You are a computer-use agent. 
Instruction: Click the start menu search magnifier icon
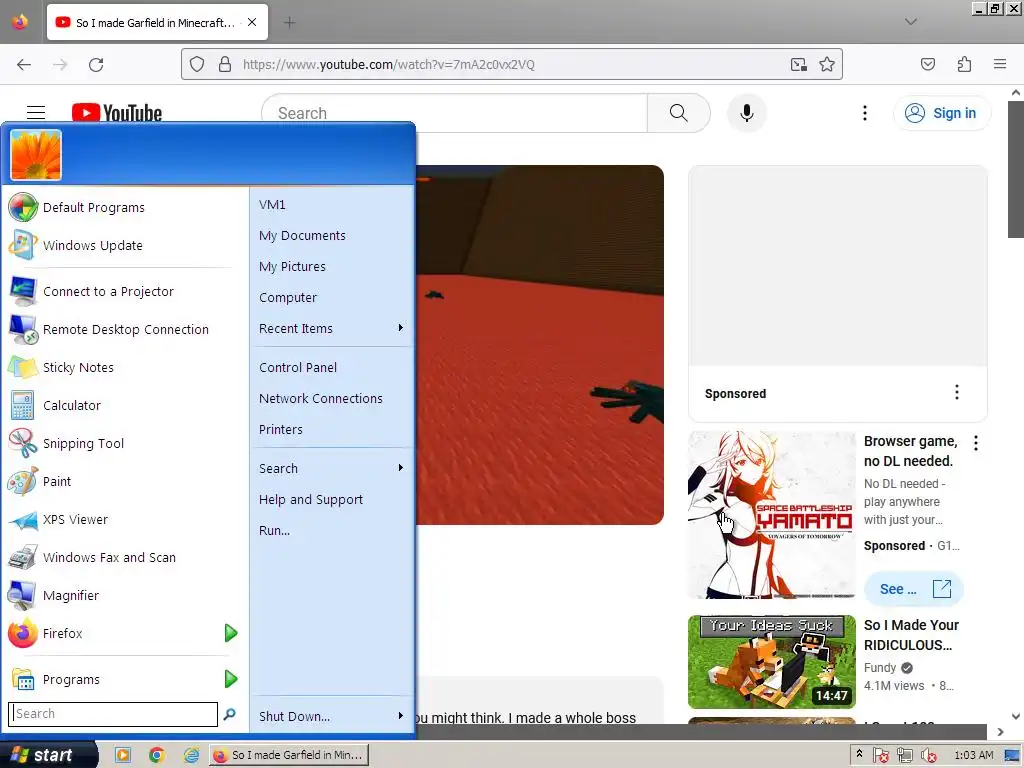pyautogui.click(x=229, y=714)
